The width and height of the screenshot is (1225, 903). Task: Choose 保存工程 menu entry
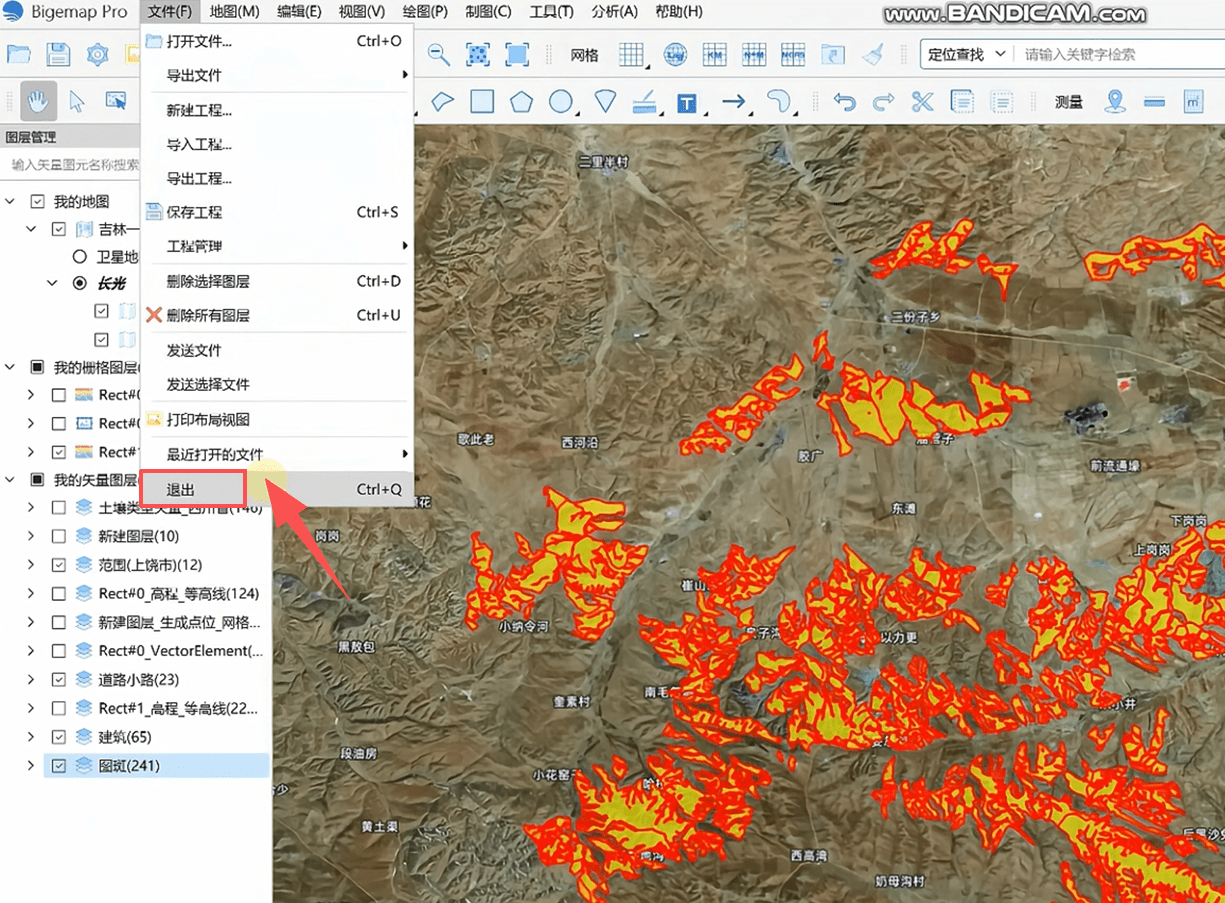[276, 212]
